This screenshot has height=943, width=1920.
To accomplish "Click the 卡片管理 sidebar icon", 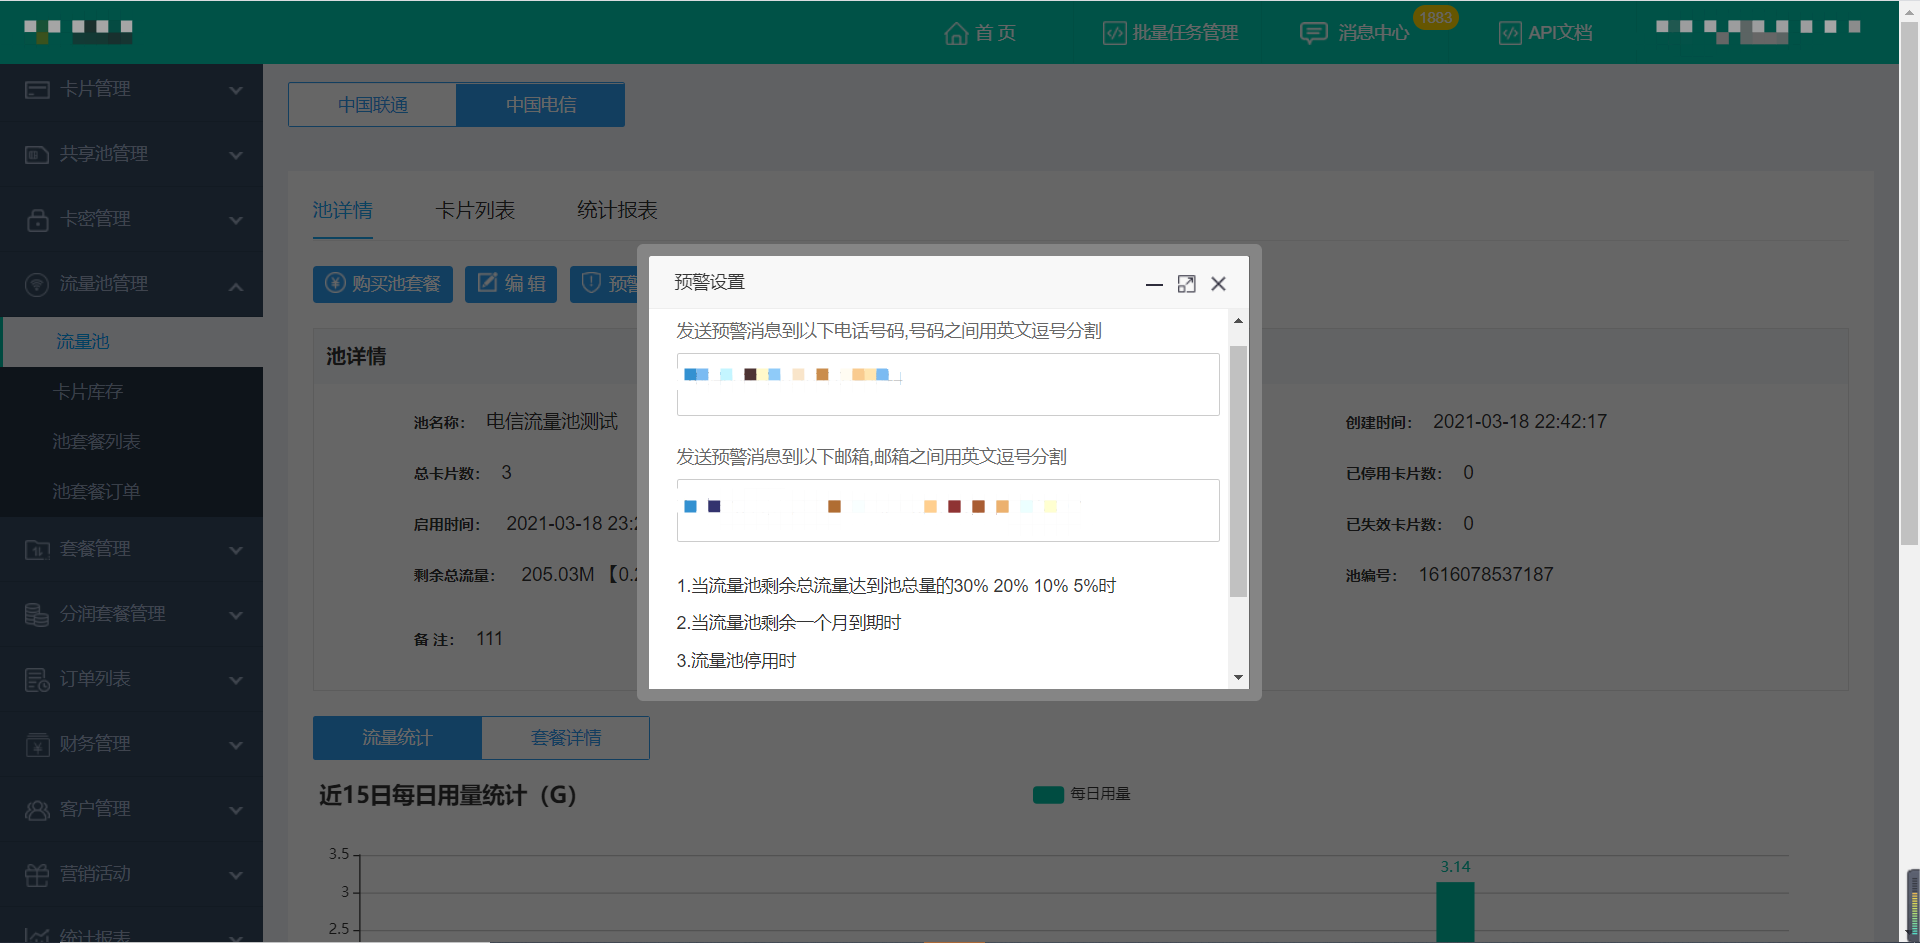I will pyautogui.click(x=37, y=90).
